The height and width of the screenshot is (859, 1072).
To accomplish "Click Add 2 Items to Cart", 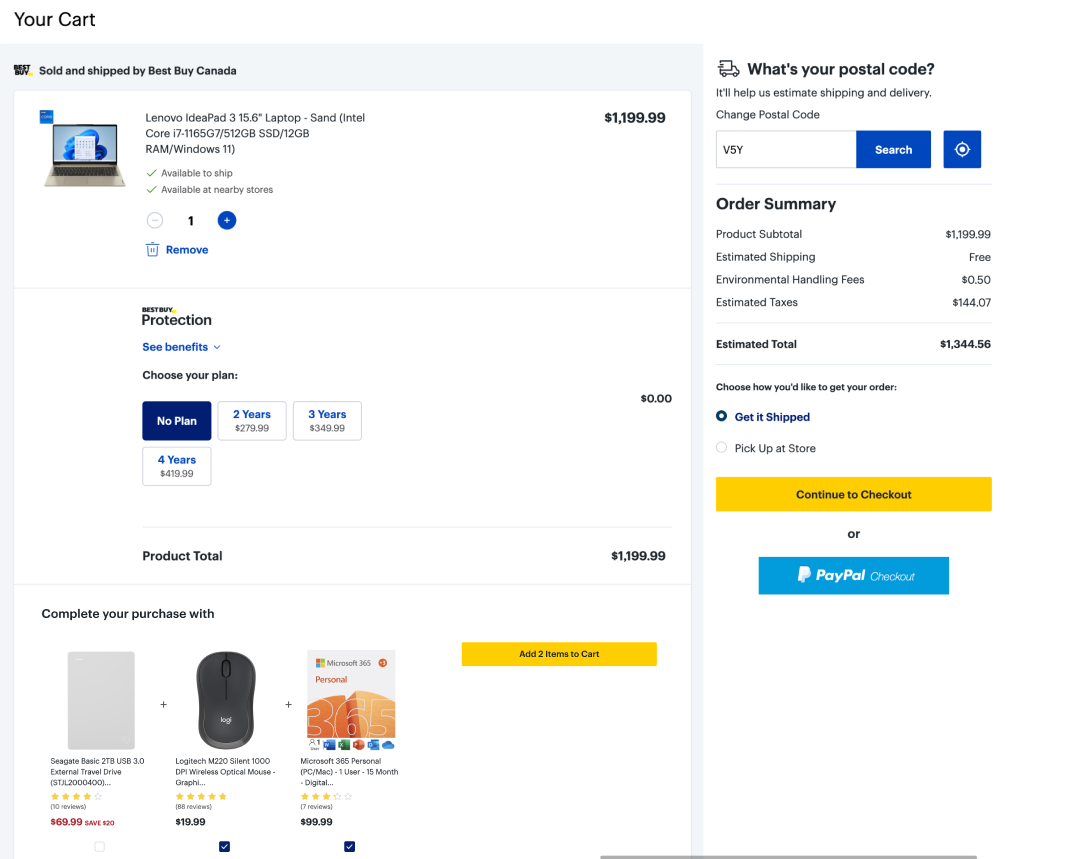I will click(x=559, y=654).
